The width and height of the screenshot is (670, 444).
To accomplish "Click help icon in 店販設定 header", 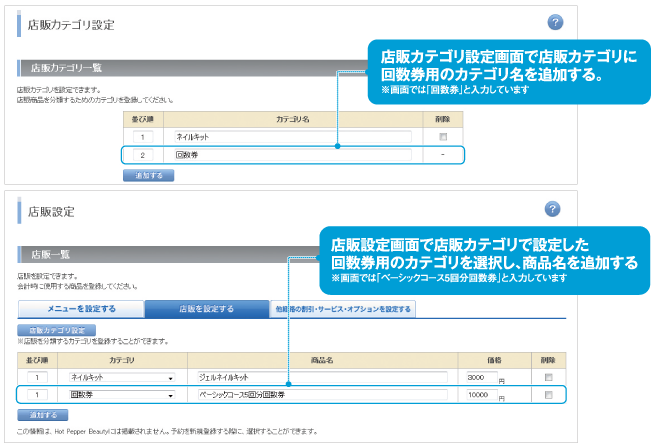I will [x=554, y=208].
